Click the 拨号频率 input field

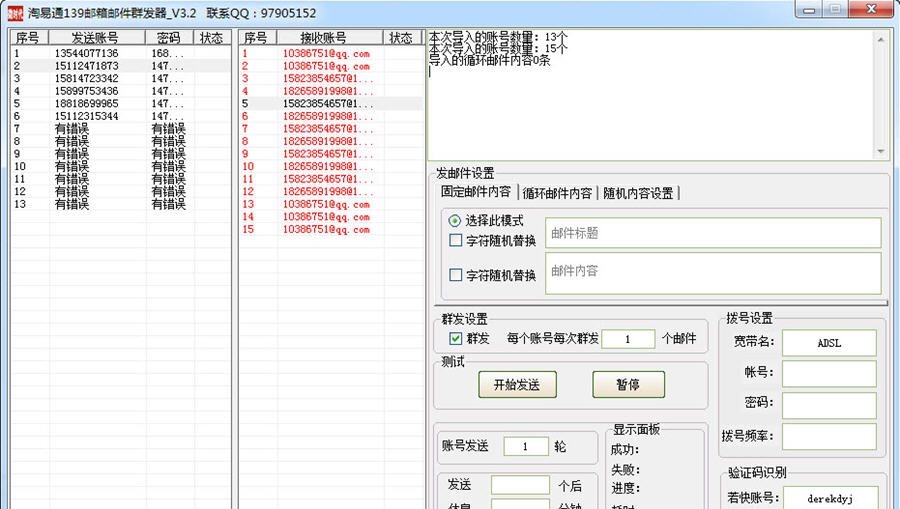point(829,437)
